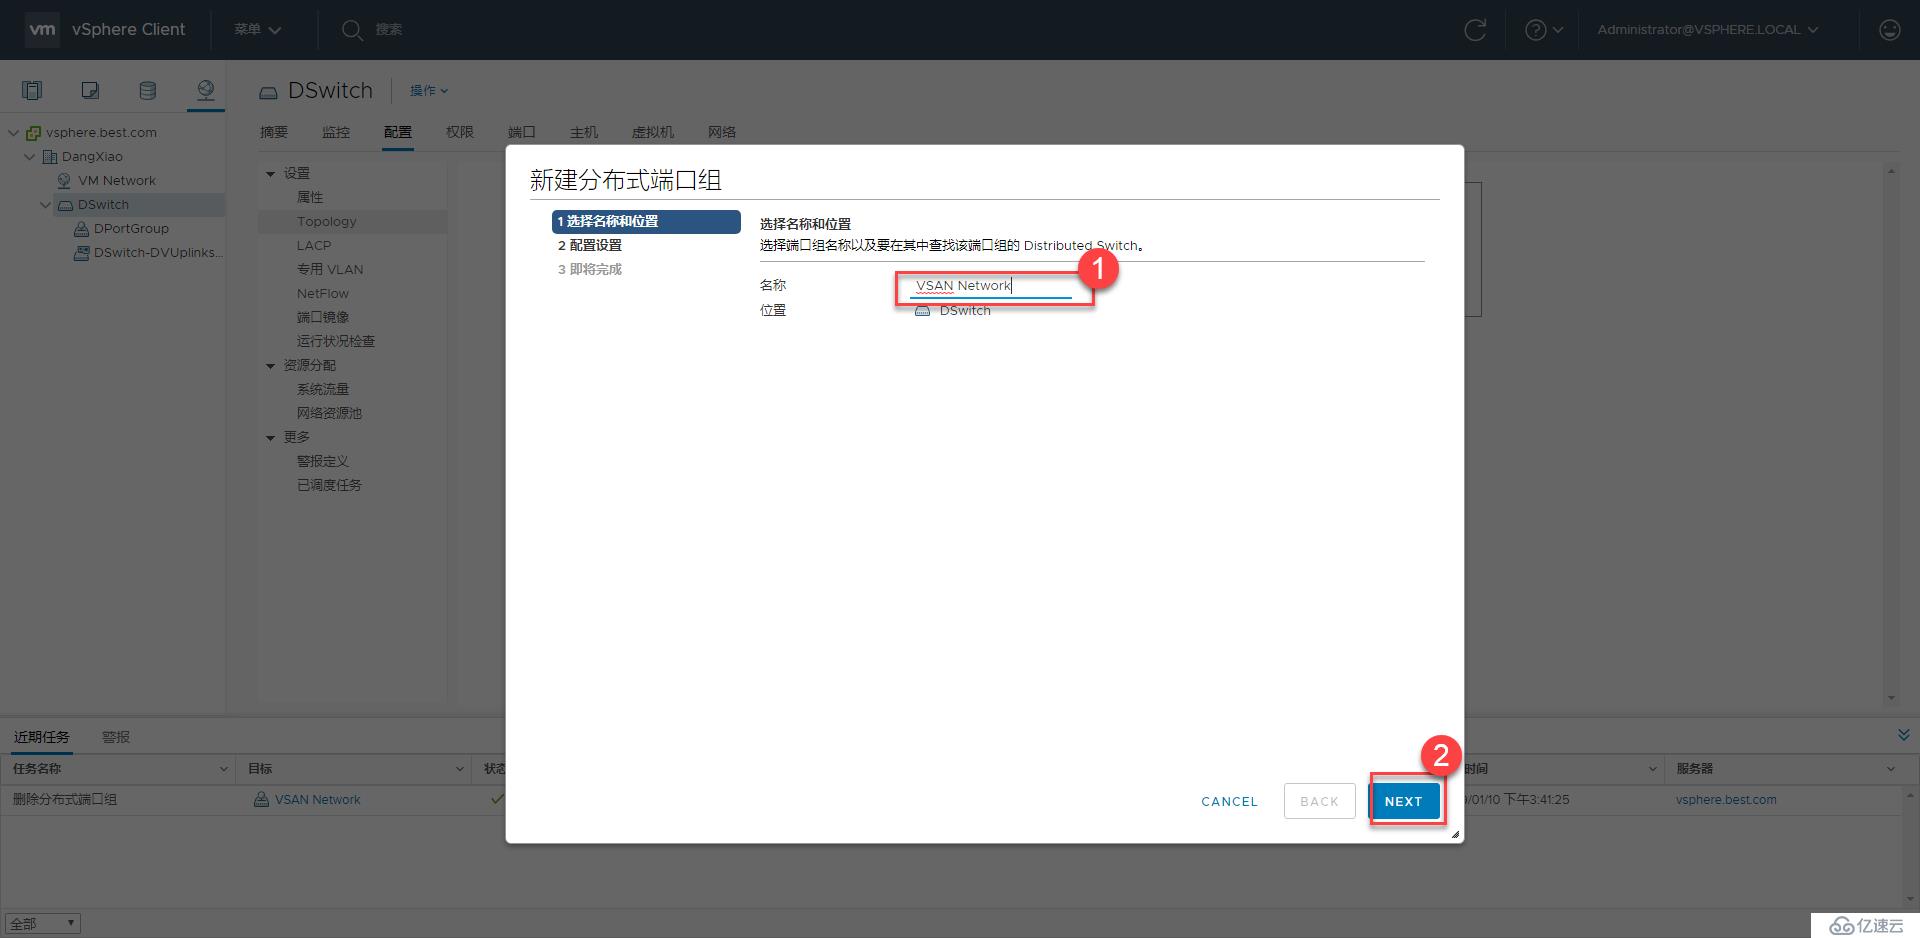The width and height of the screenshot is (1920, 938).
Task: Collapse the 更多 section
Action: (270, 438)
